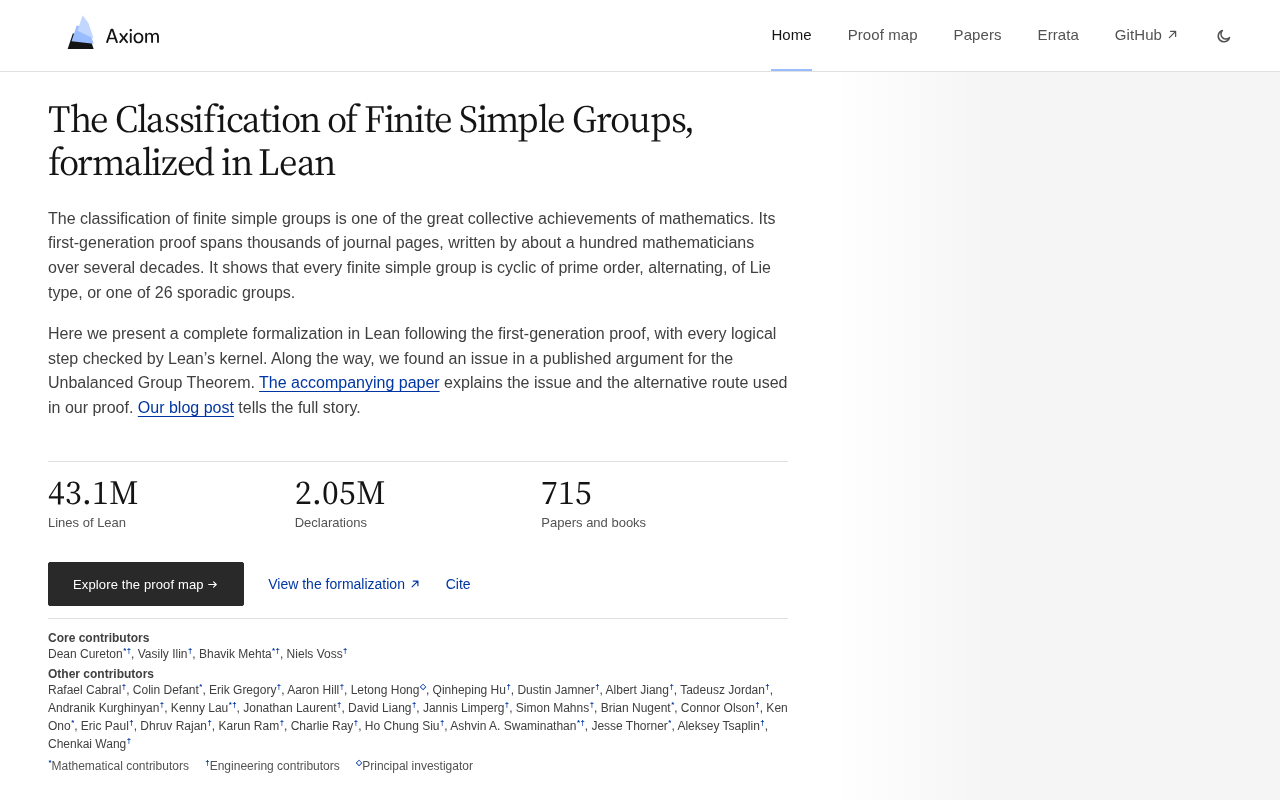The height and width of the screenshot is (800, 1280).
Task: Click the arrow in Explore the proof map
Action: [x=212, y=584]
